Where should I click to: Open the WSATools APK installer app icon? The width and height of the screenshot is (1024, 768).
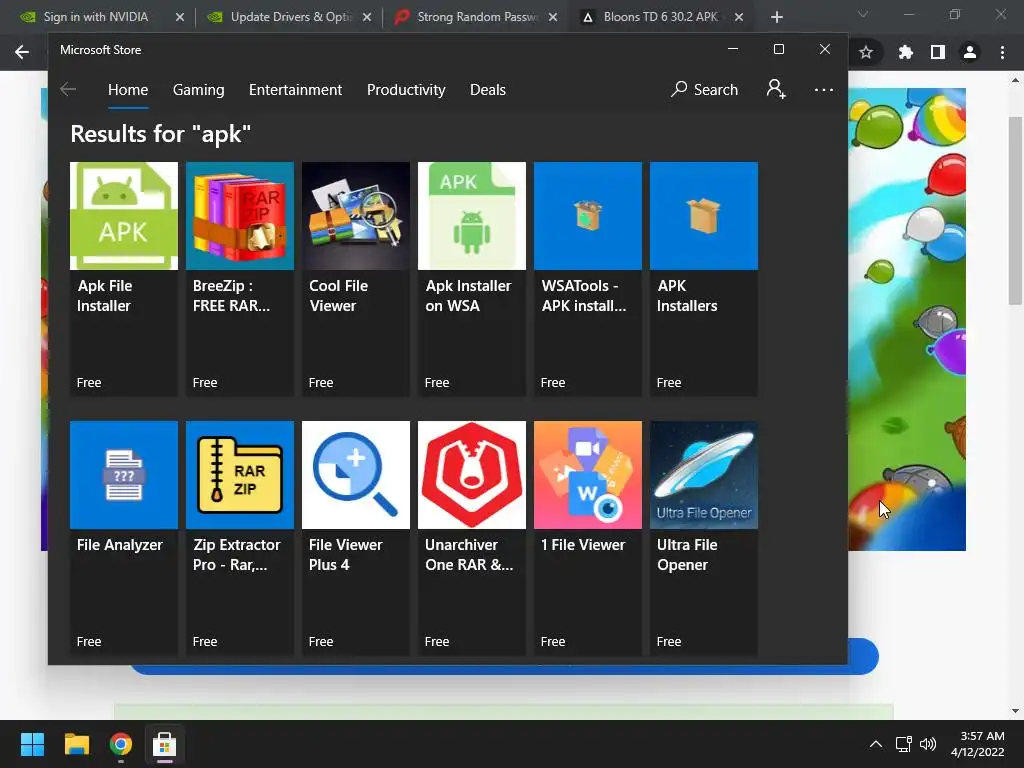[x=588, y=216]
